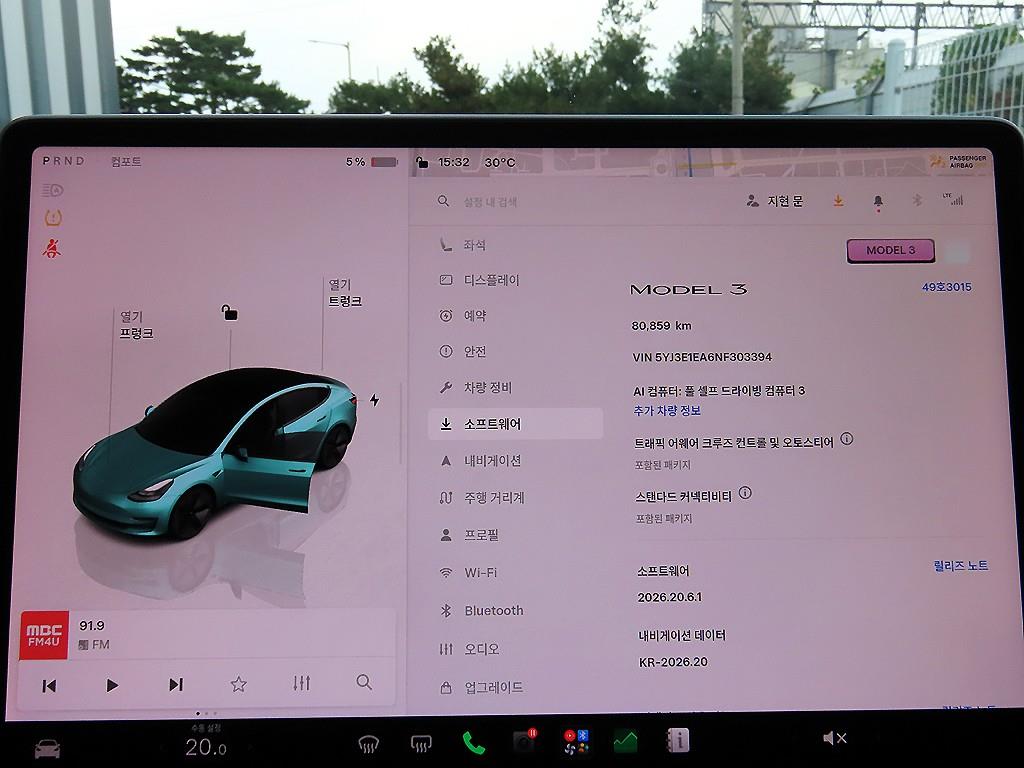Show info for 스탠다드 커넥티비티
Viewport: 1024px width, 768px height.
click(x=745, y=493)
